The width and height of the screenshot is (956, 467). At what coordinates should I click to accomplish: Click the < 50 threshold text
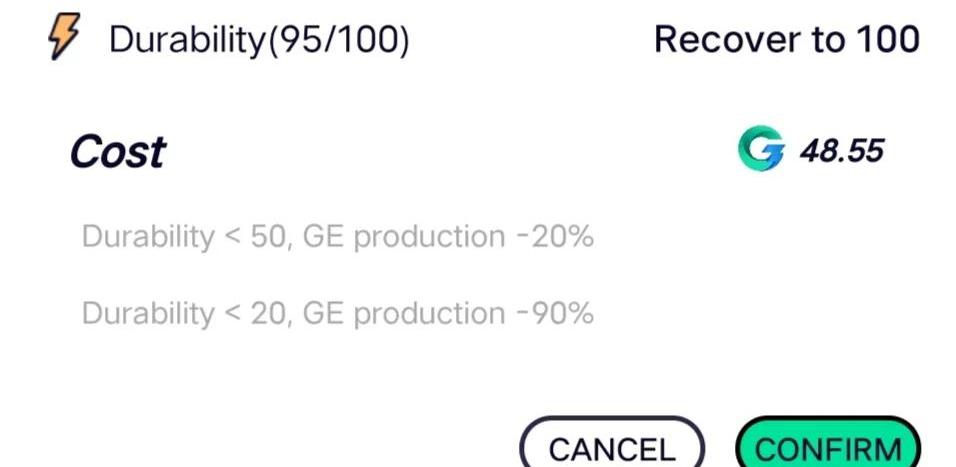point(253,237)
